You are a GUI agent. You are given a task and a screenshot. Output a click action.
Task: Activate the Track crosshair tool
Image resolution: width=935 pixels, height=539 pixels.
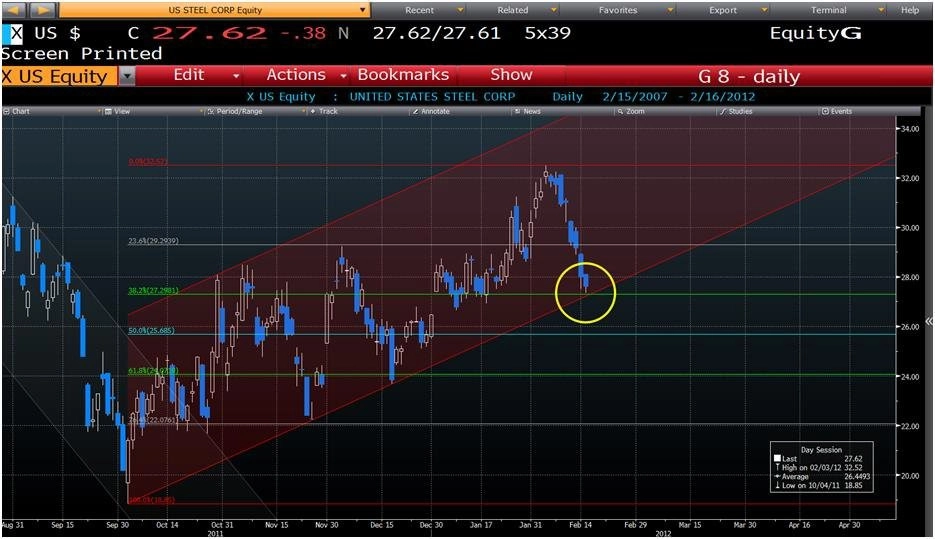point(324,111)
